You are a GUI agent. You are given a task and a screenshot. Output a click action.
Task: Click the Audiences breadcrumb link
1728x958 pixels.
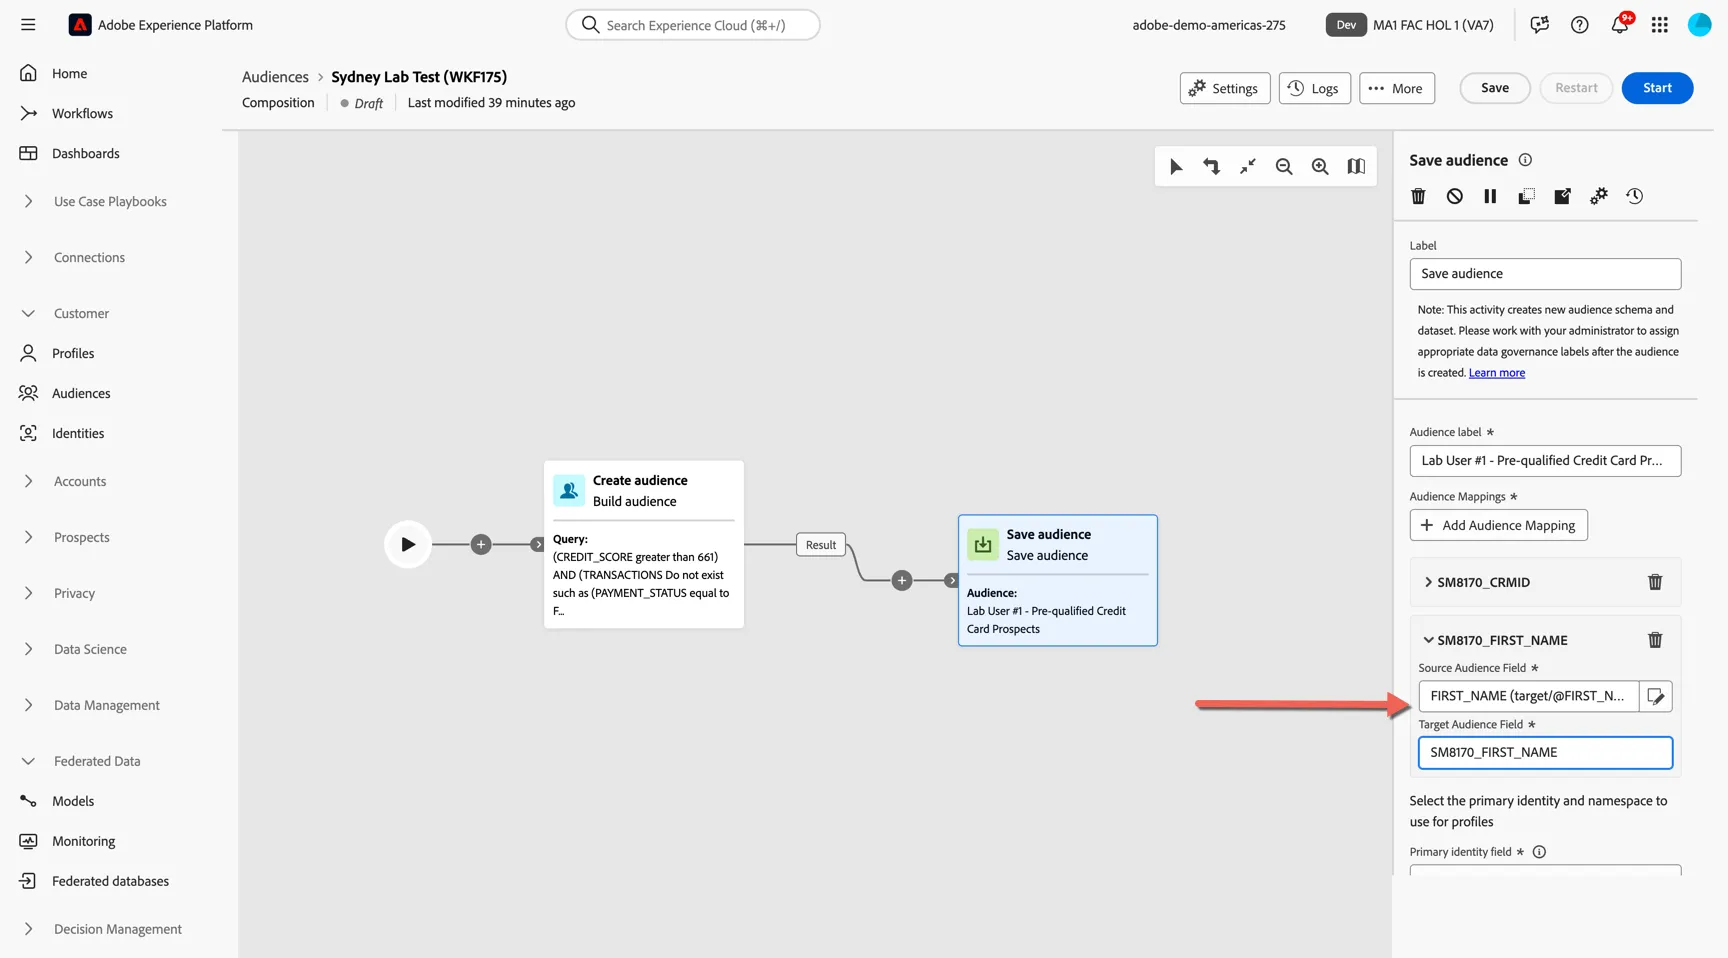(x=275, y=77)
